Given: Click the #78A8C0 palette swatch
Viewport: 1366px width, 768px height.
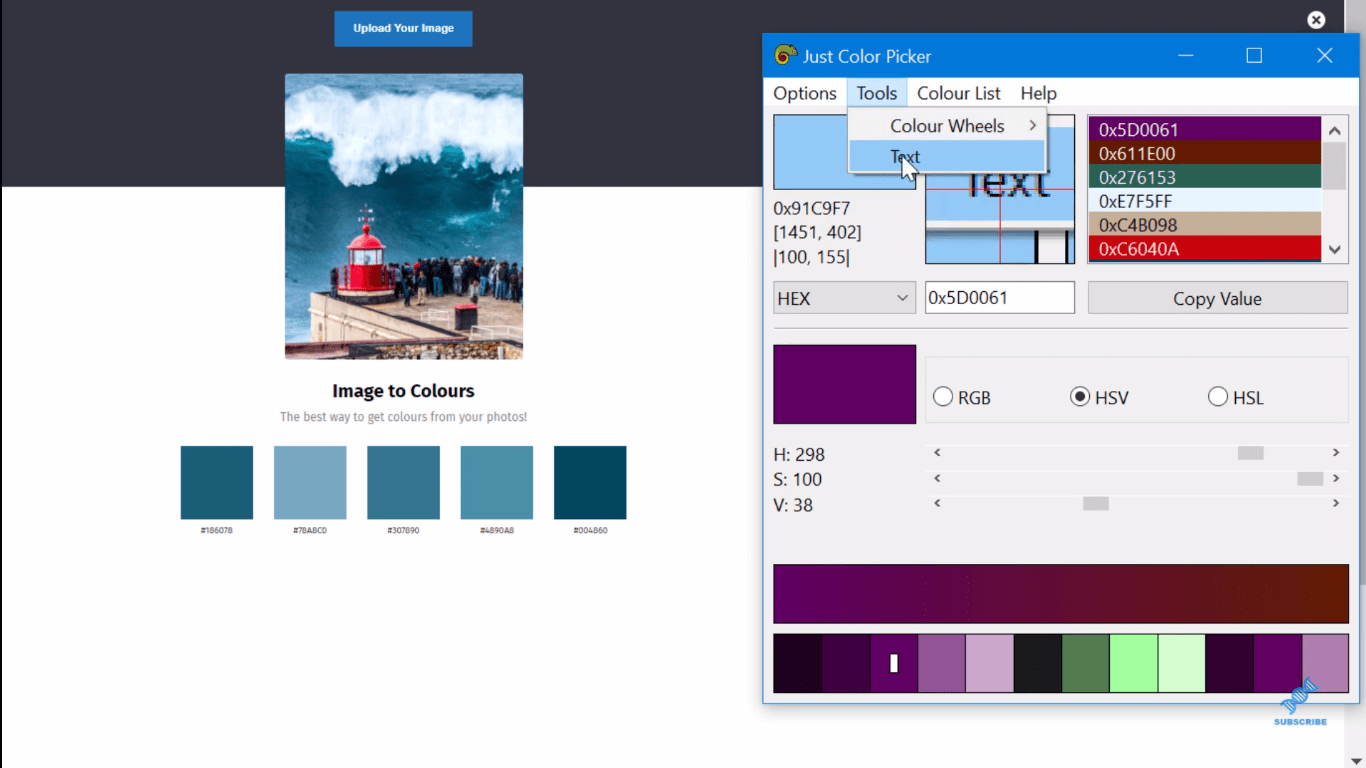Looking at the screenshot, I should coord(310,482).
